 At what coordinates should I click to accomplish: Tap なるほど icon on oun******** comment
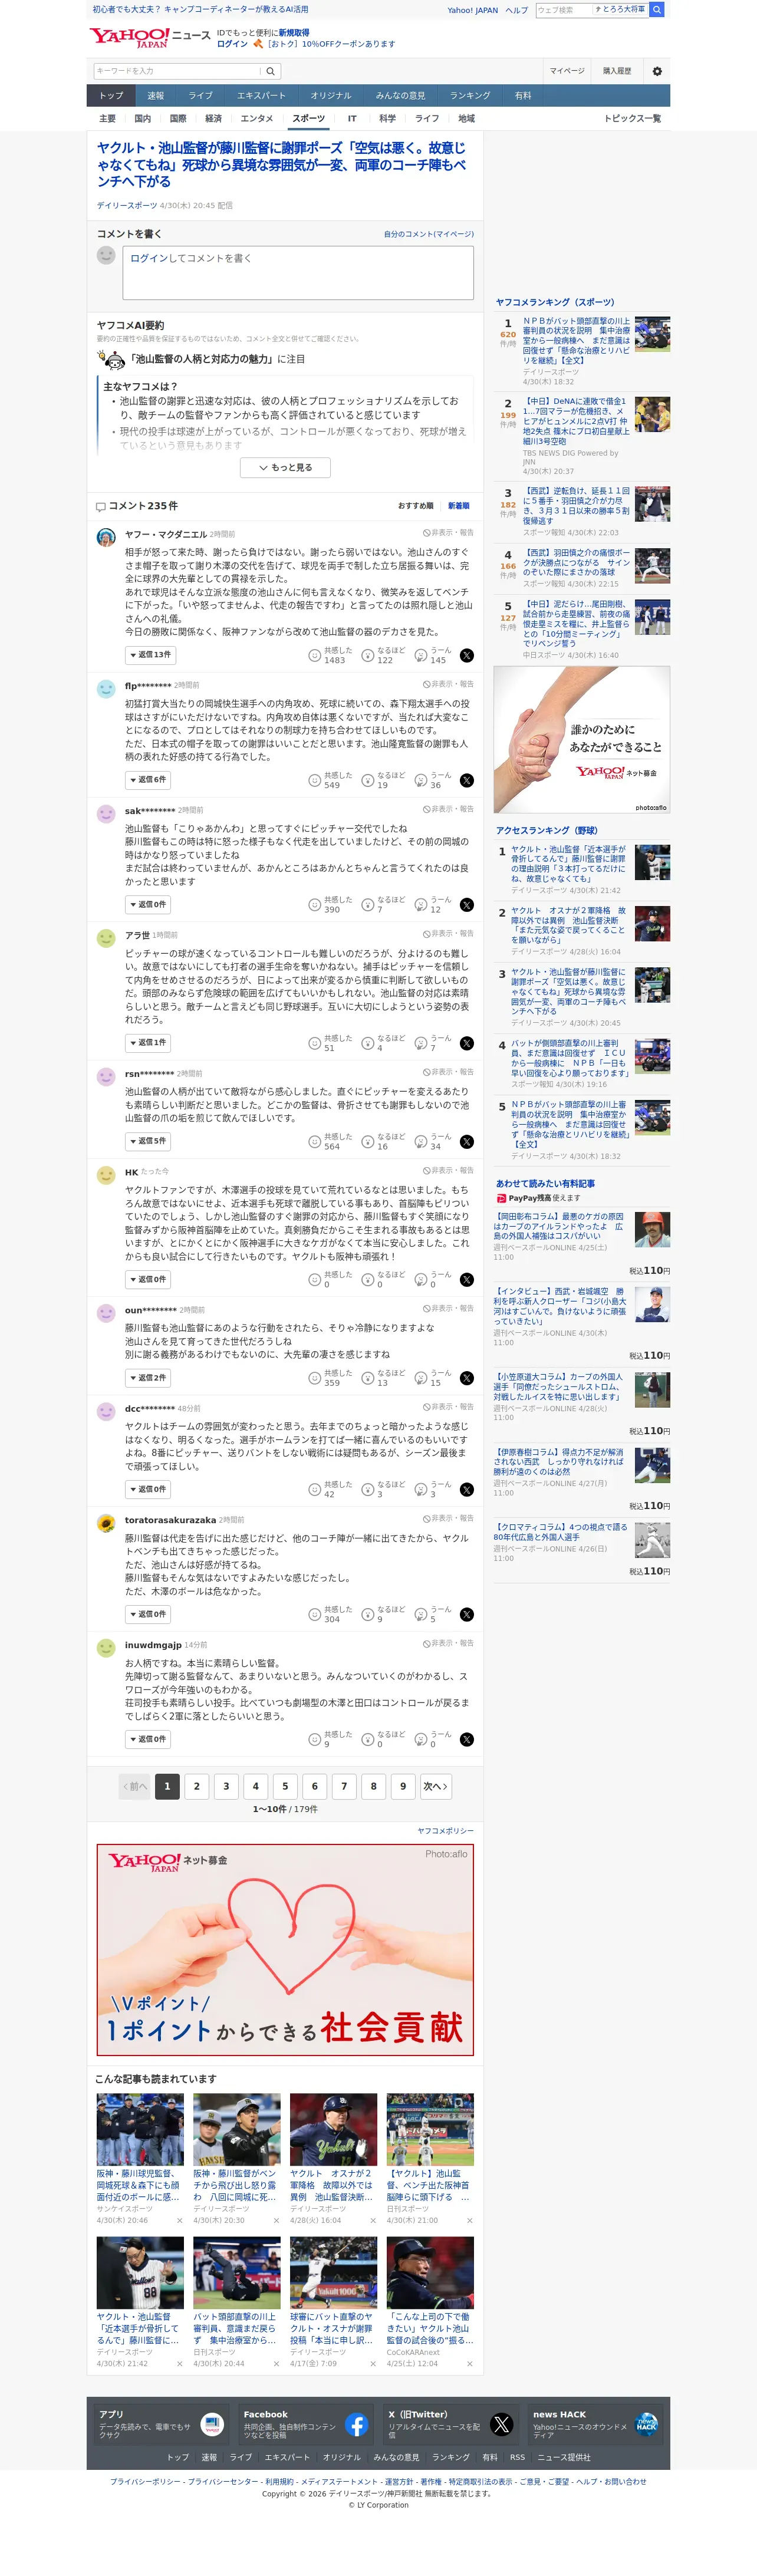tap(367, 1378)
